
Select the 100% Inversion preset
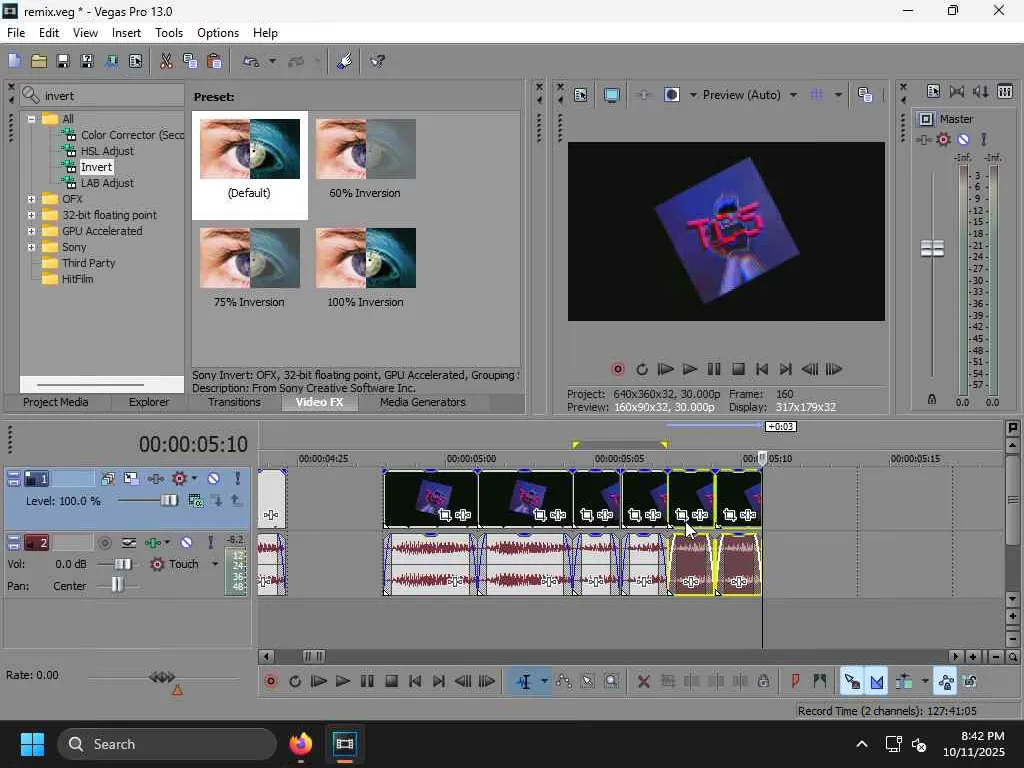[x=366, y=268]
